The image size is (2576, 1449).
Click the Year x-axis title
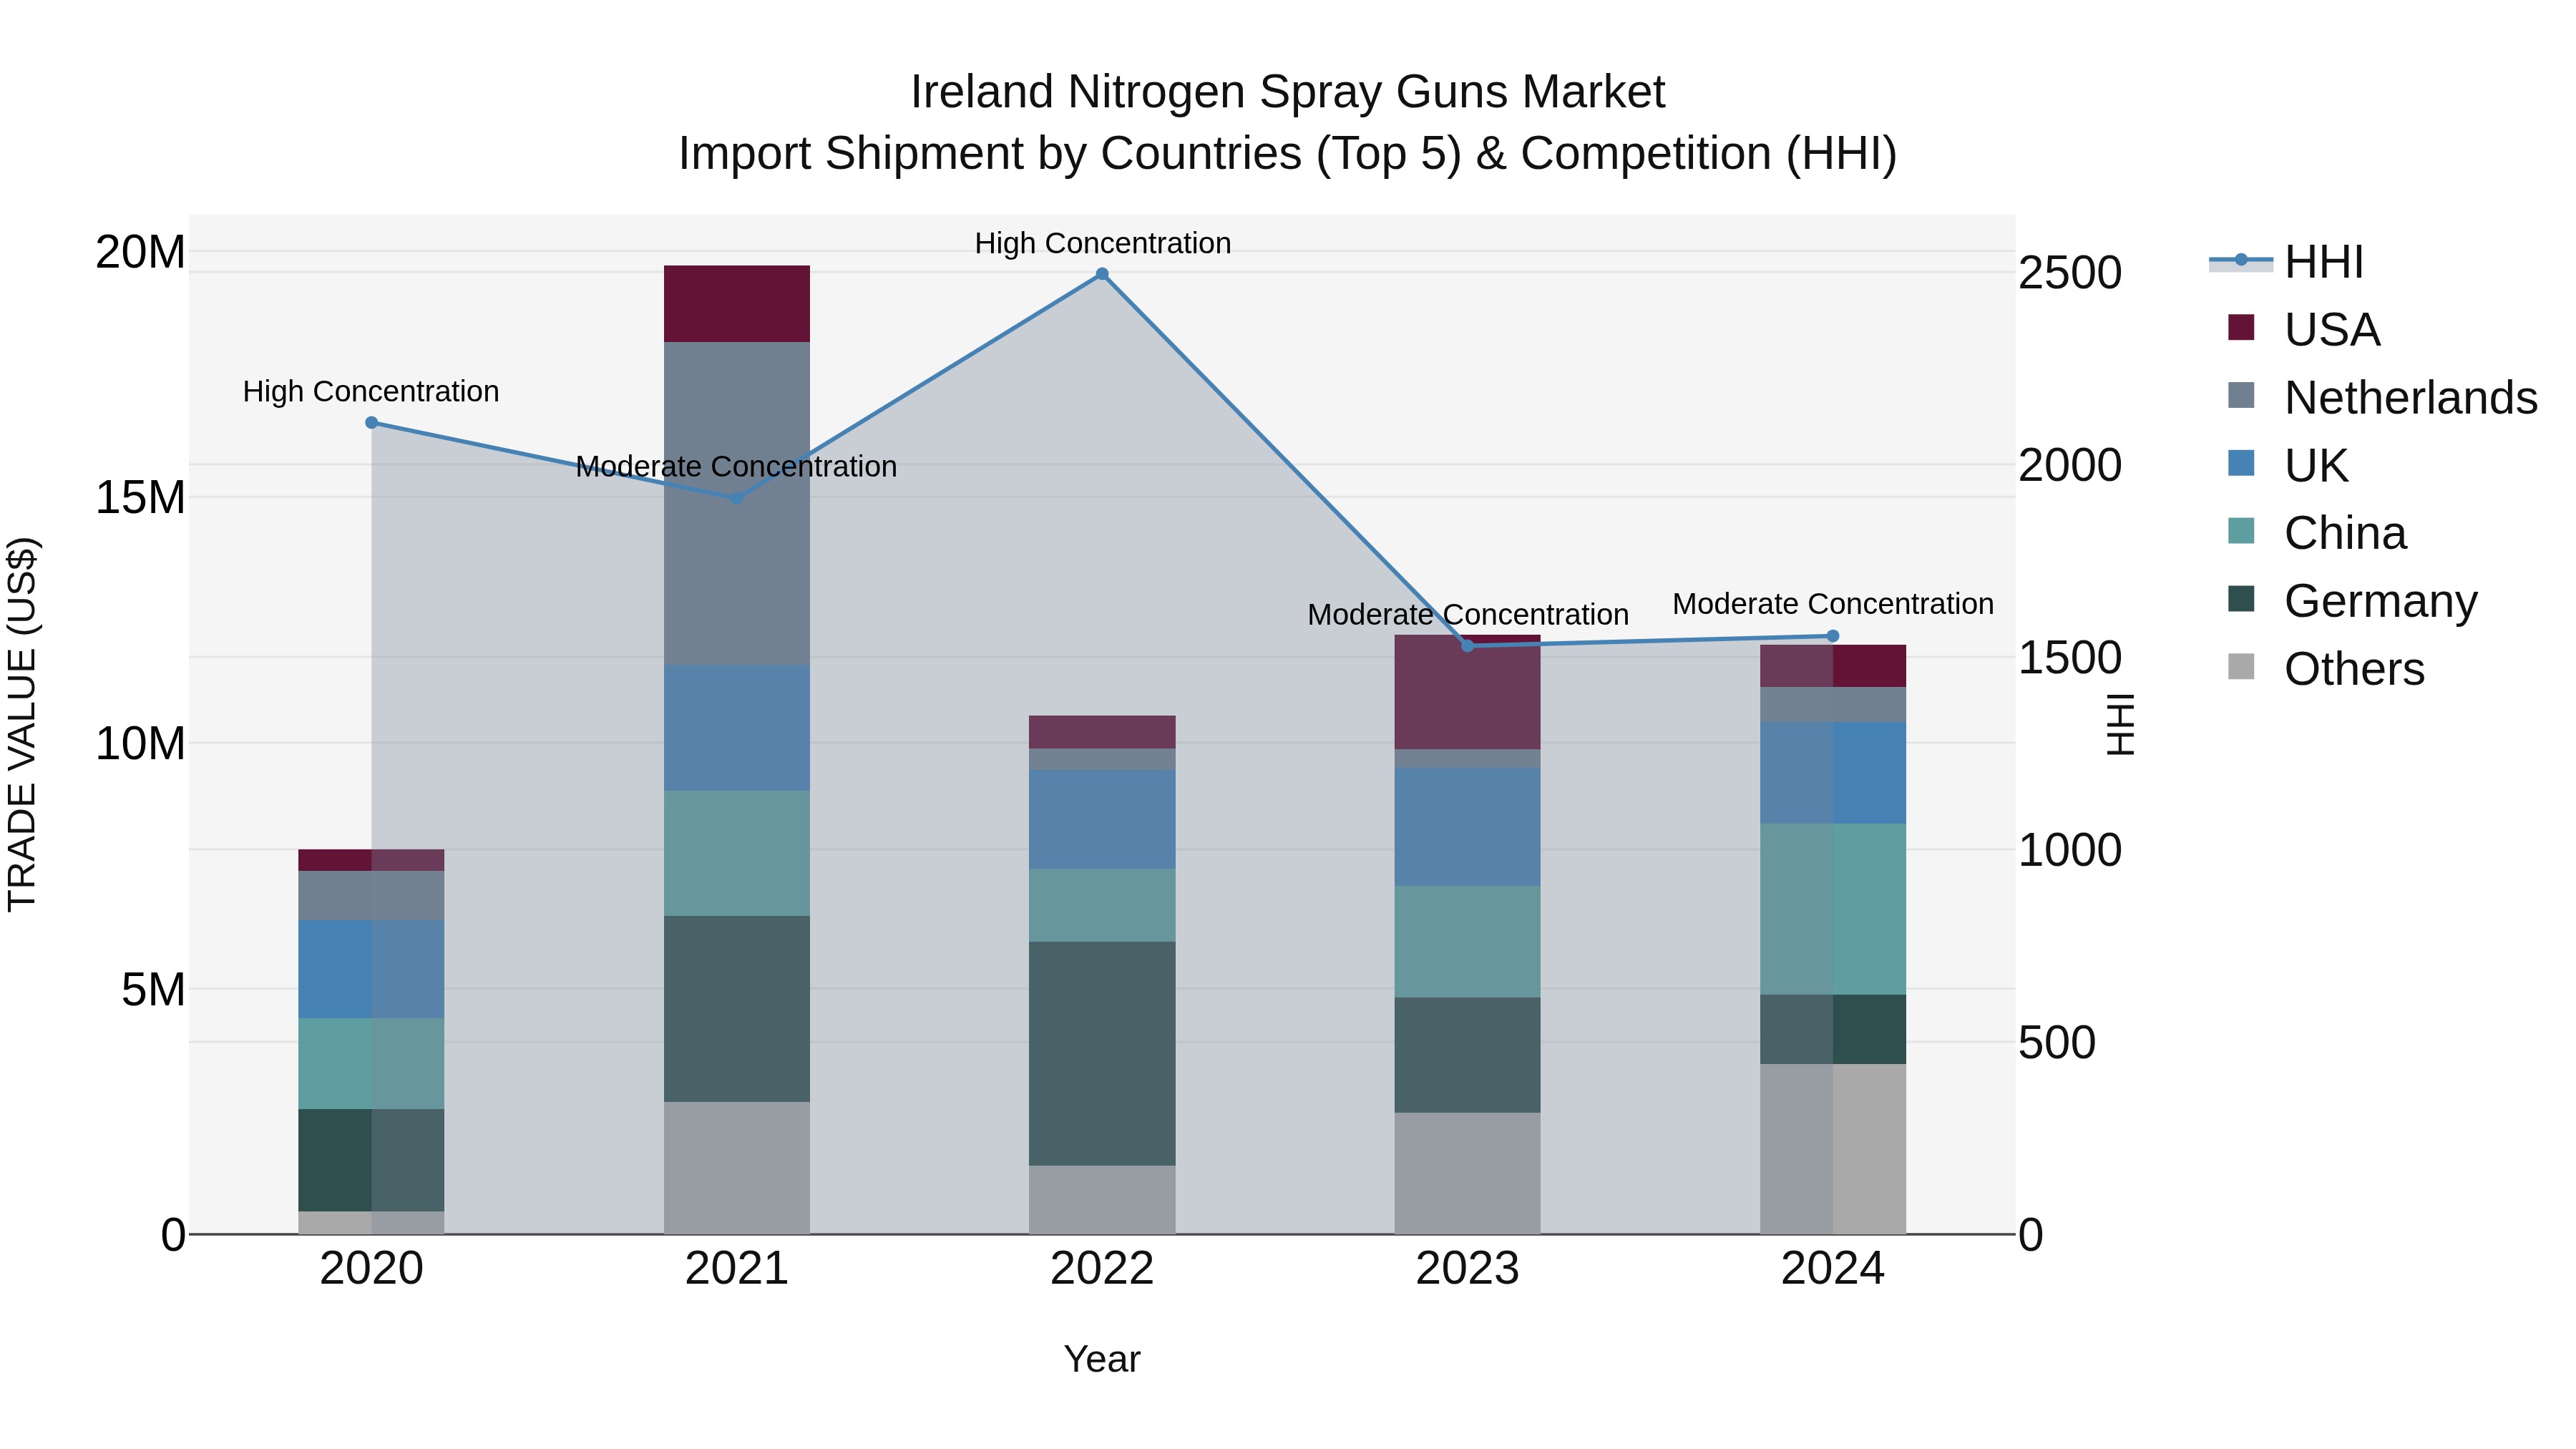(x=1102, y=1359)
